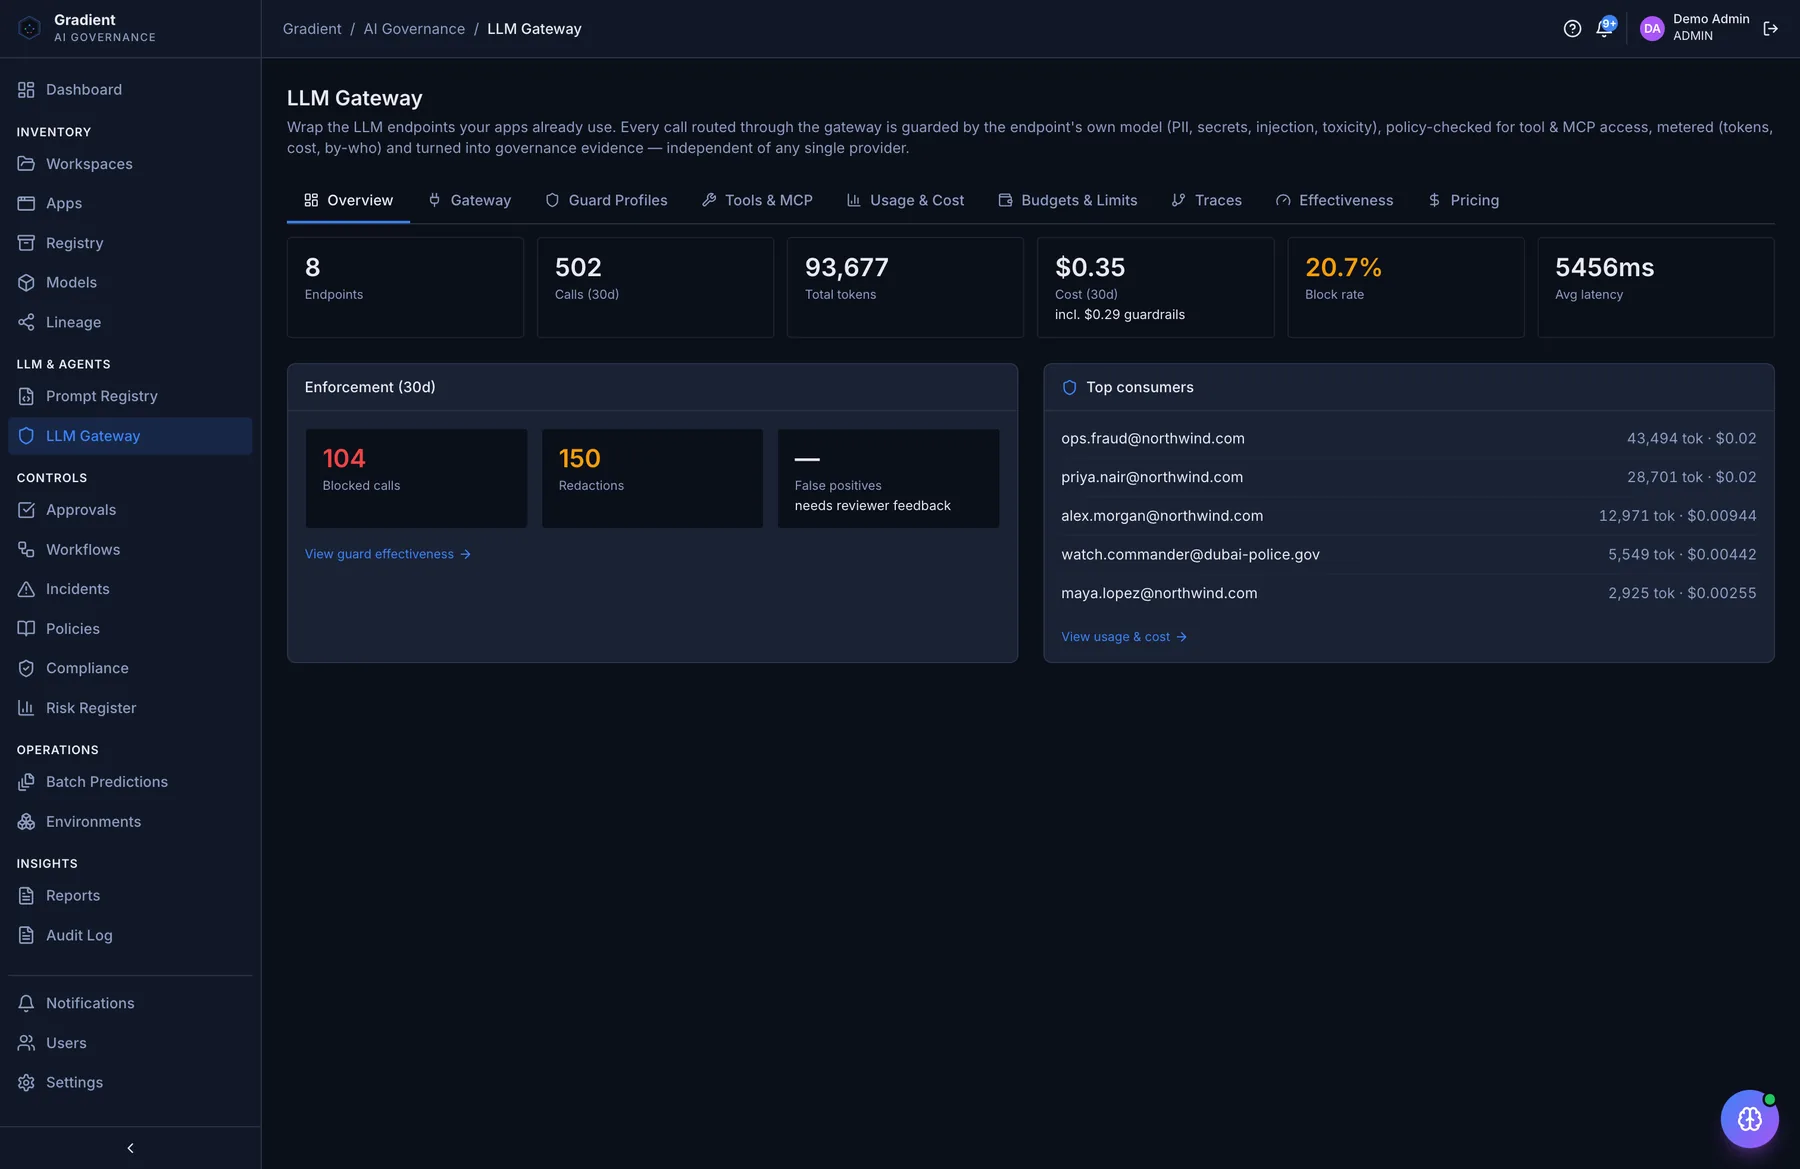Click the Apps window icon
Screen dimensions: 1800x1169
coord(26,203)
